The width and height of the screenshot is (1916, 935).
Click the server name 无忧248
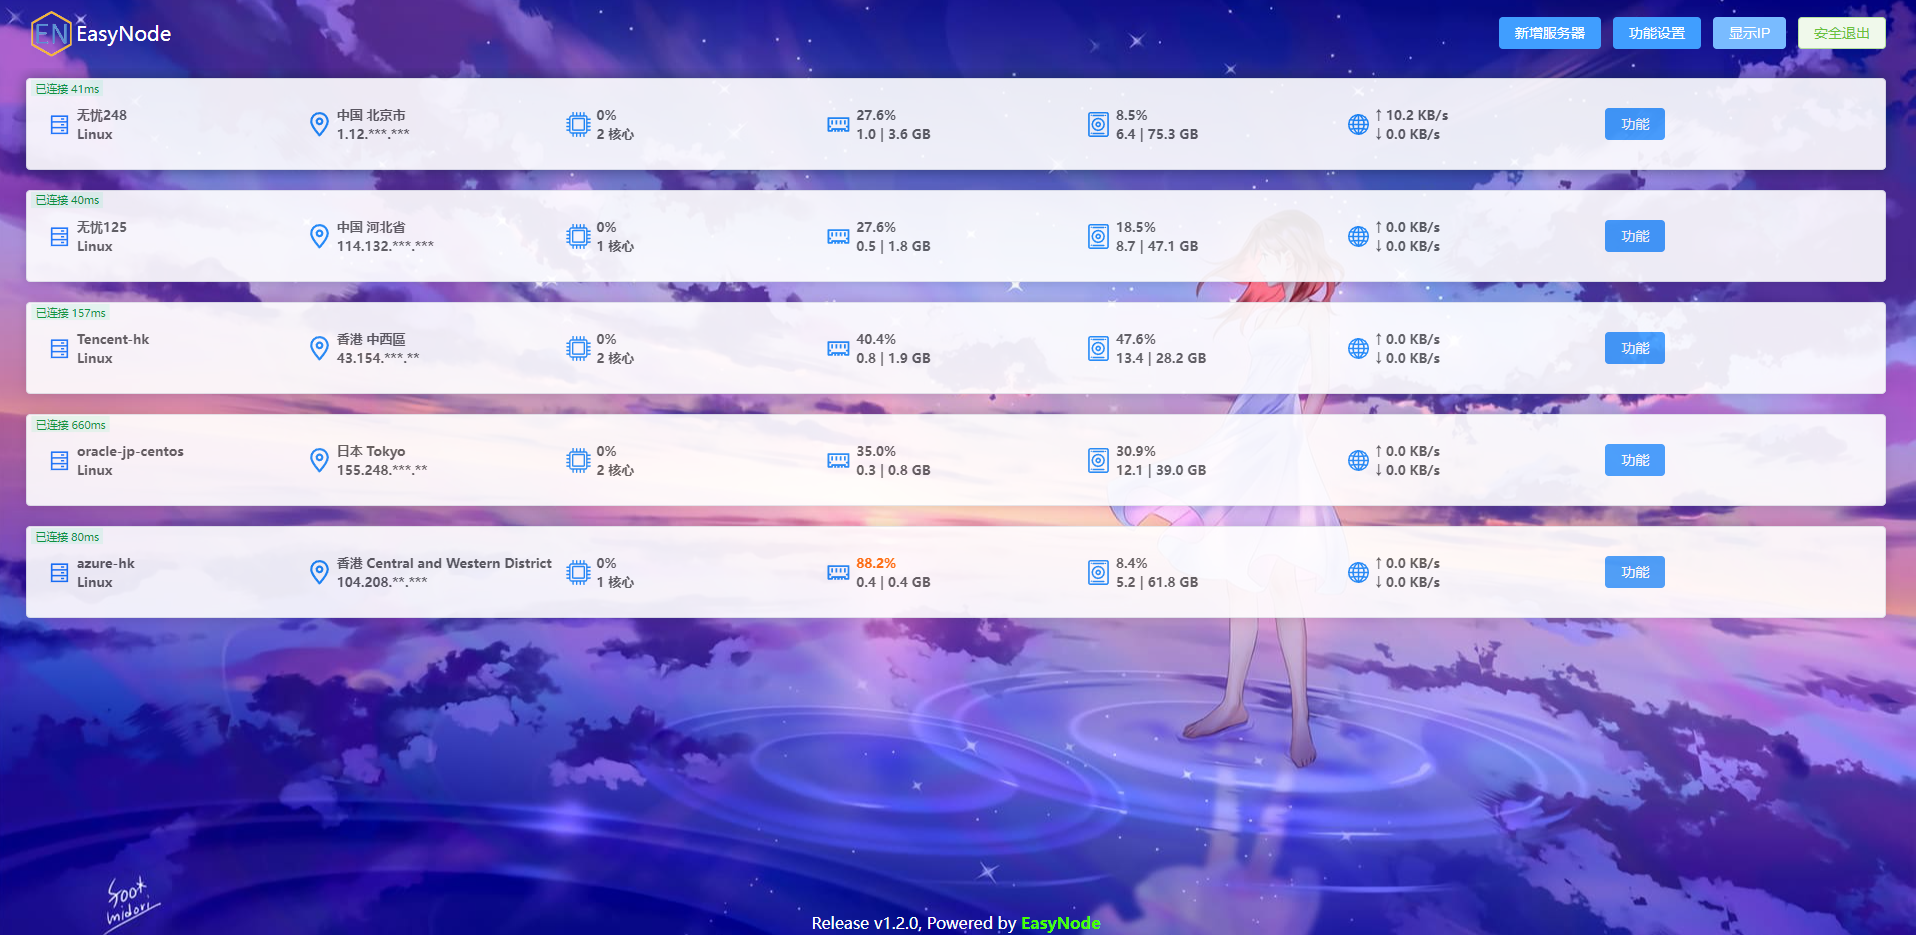[102, 115]
